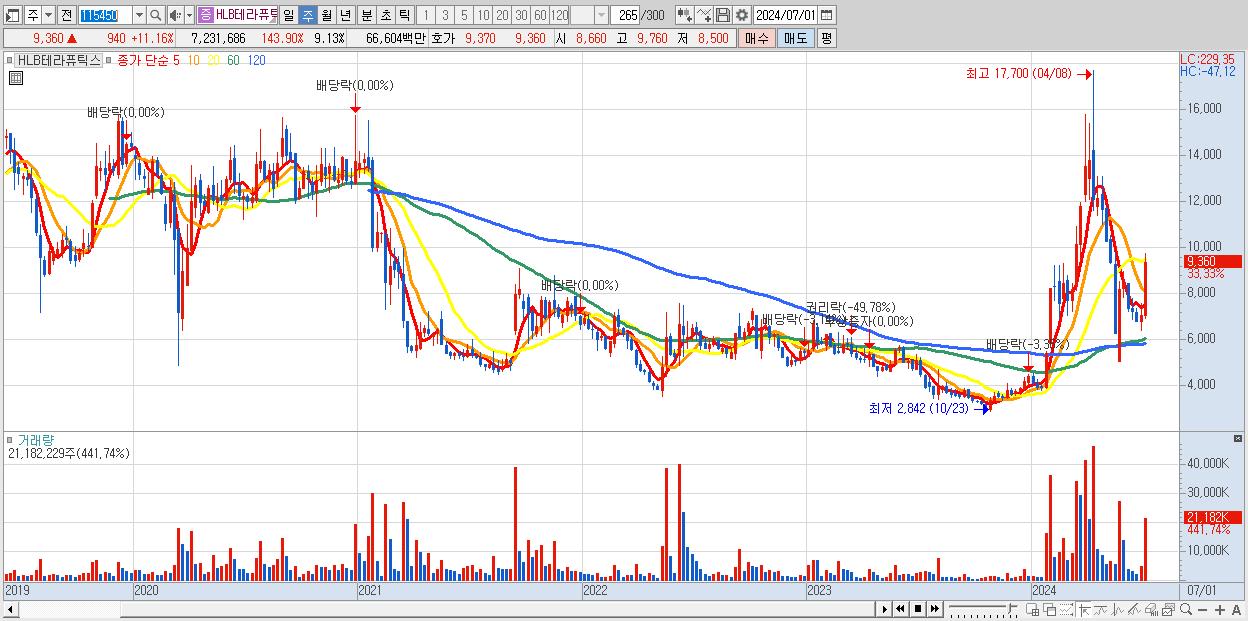Switch to yearly chart (년)
Image resolution: width=1248 pixels, height=621 pixels.
345,15
